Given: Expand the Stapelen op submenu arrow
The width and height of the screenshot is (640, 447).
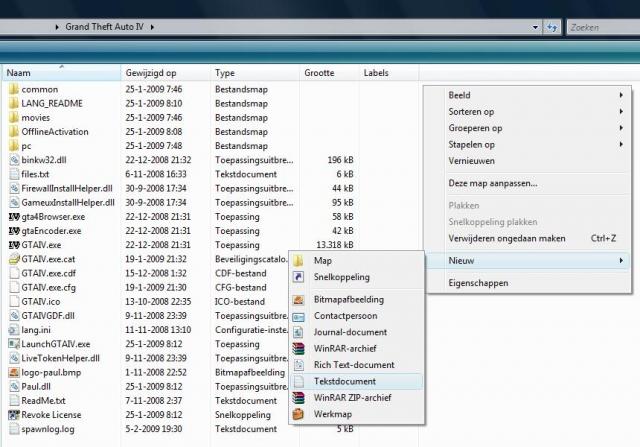Looking at the screenshot, I should coord(621,144).
